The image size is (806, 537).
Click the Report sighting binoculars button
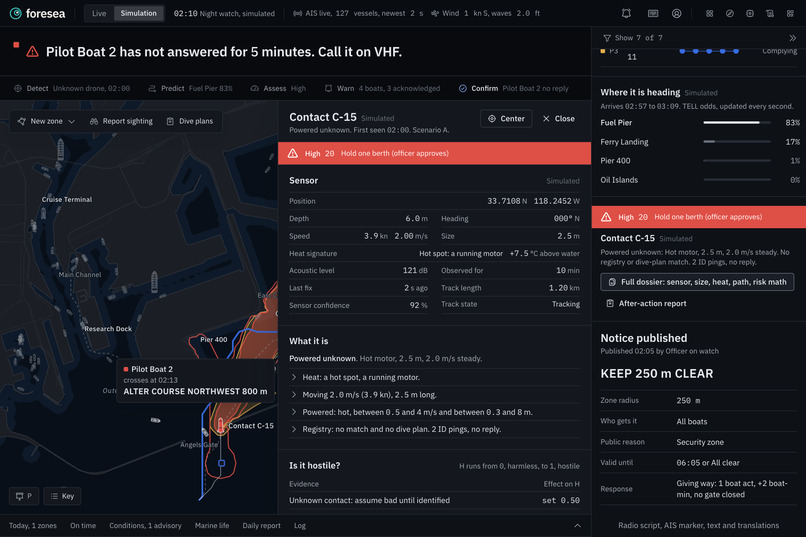(121, 121)
